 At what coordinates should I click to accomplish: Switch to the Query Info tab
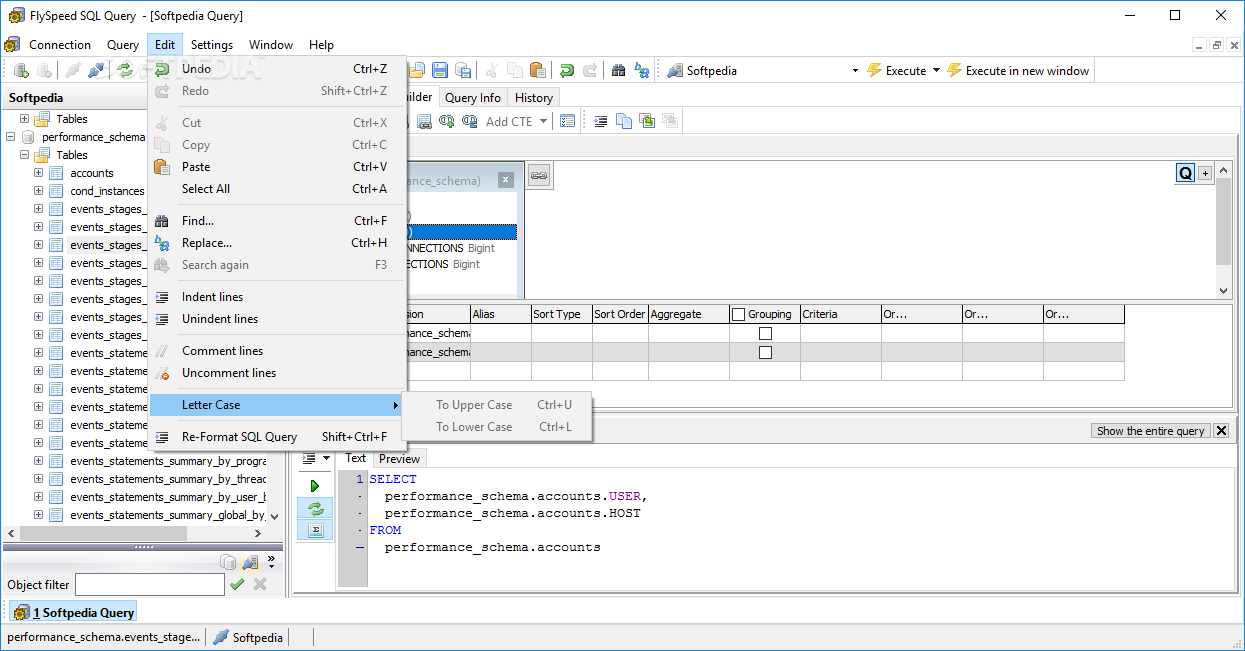[x=472, y=98]
